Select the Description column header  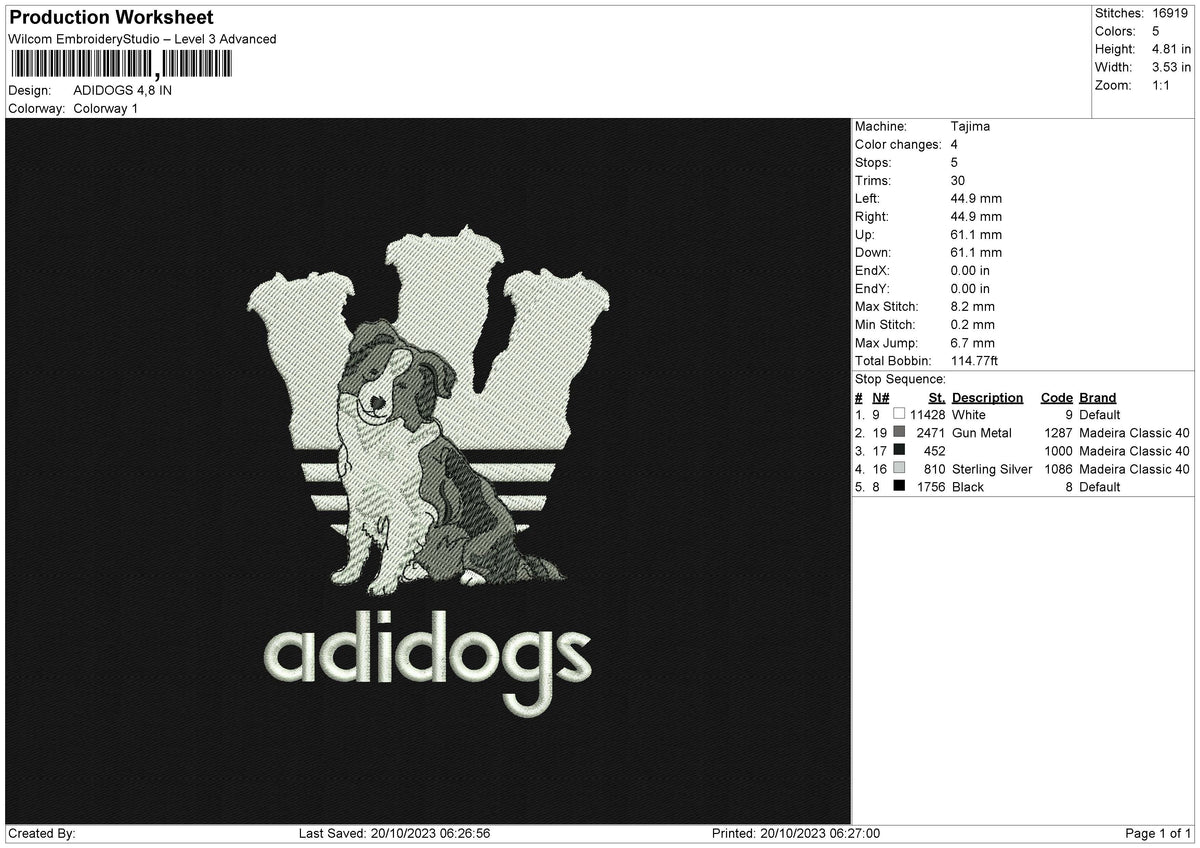click(988, 397)
